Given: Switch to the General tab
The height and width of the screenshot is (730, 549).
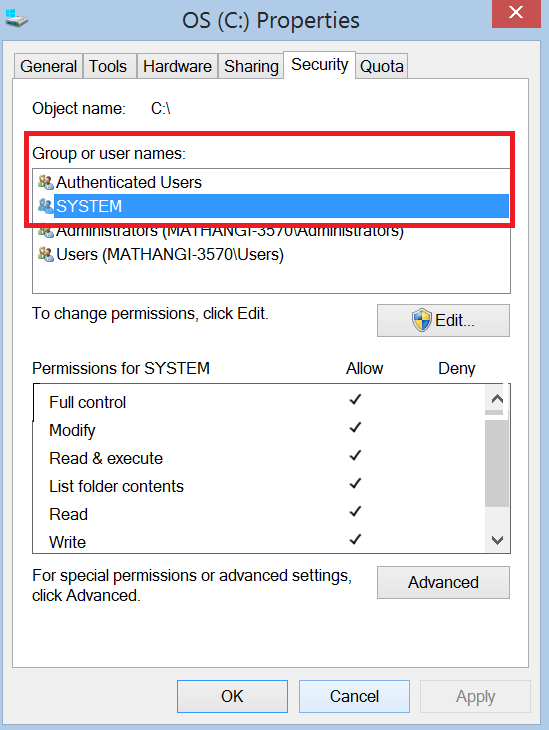Looking at the screenshot, I should pyautogui.click(x=48, y=66).
